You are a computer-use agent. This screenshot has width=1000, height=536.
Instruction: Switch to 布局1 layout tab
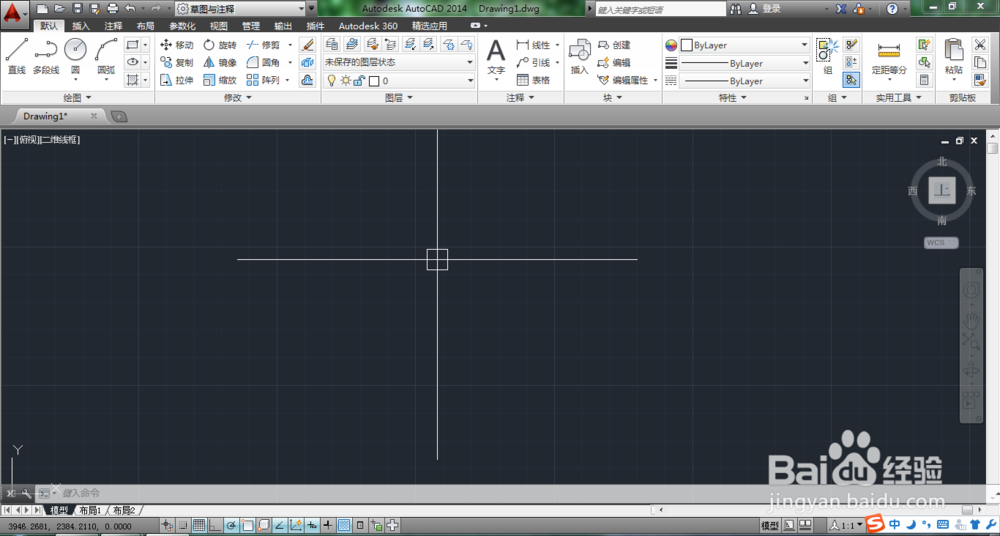[91, 510]
